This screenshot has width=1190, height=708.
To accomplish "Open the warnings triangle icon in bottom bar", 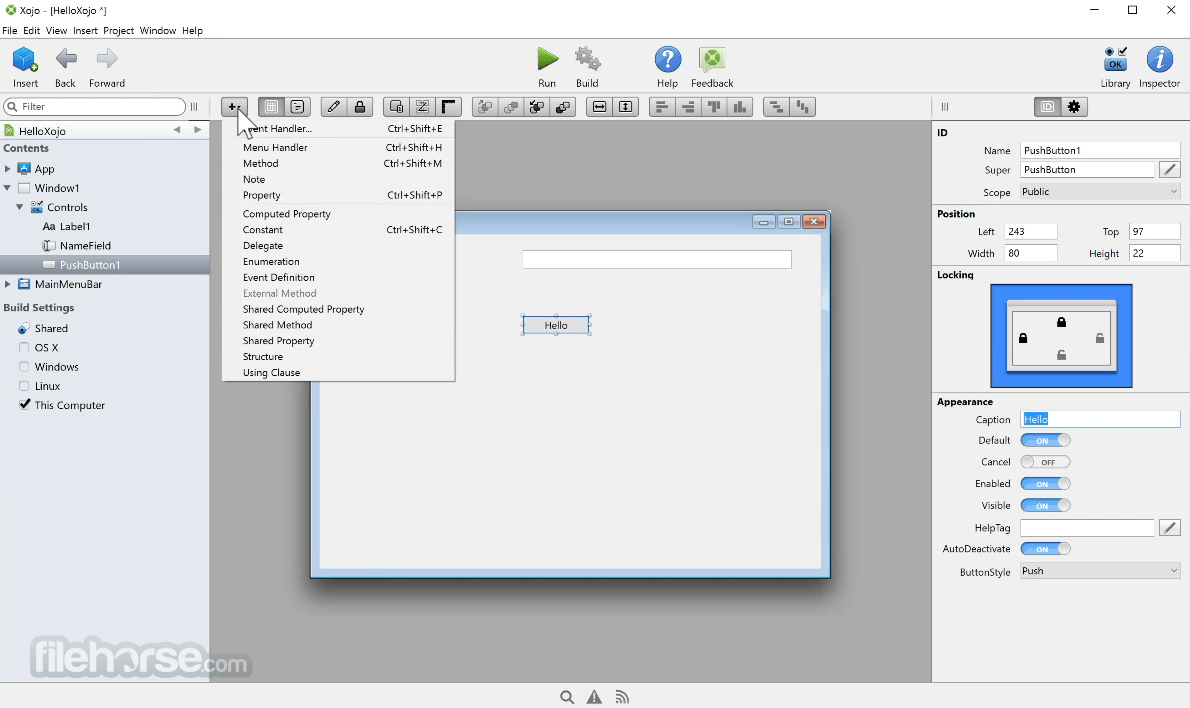I will coord(594,697).
